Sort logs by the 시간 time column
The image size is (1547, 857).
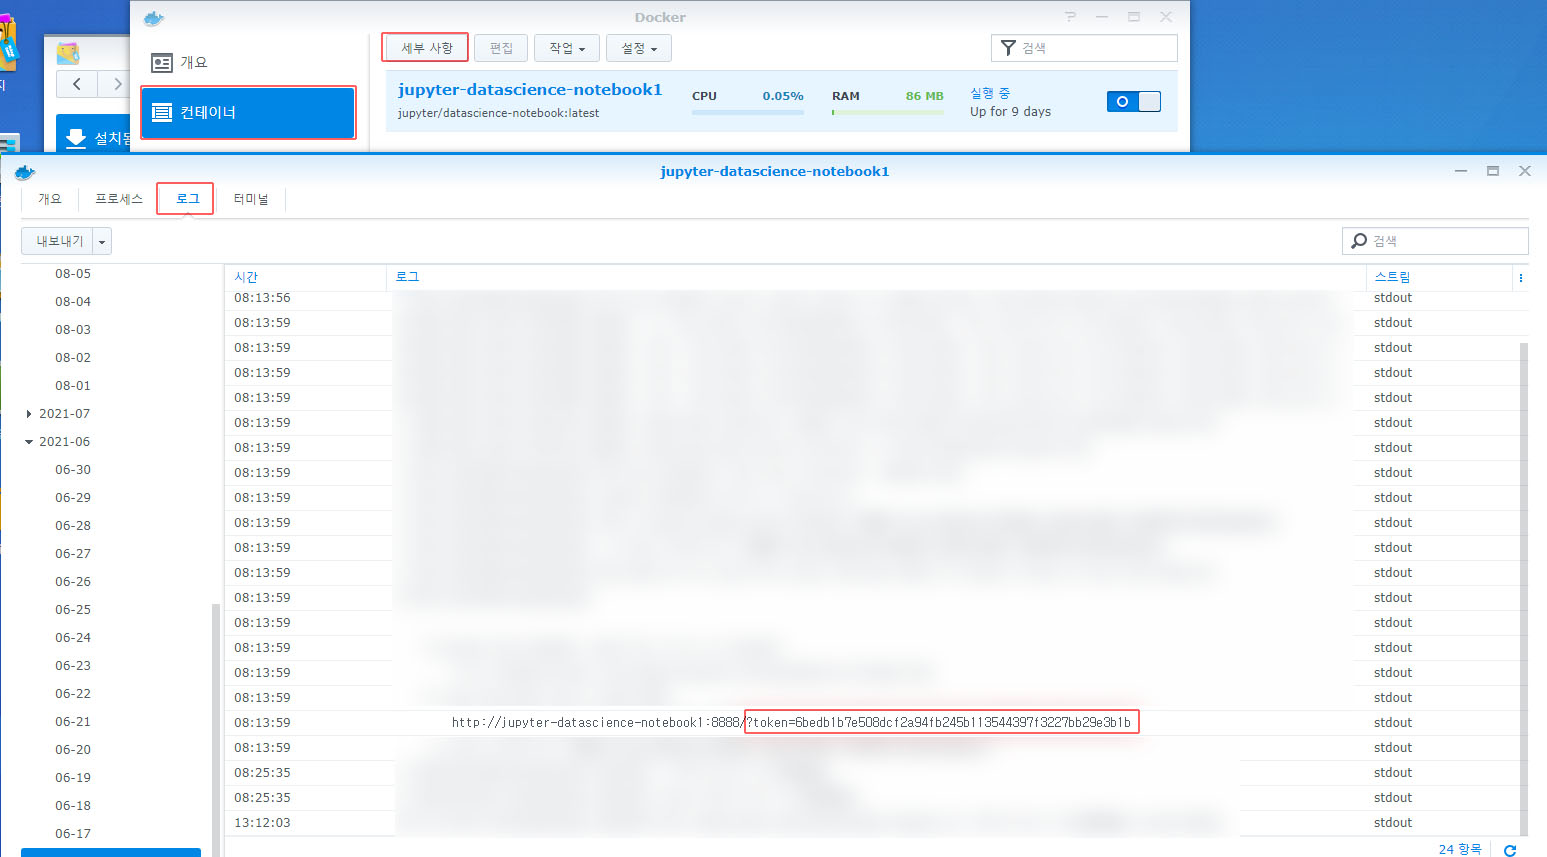(306, 277)
